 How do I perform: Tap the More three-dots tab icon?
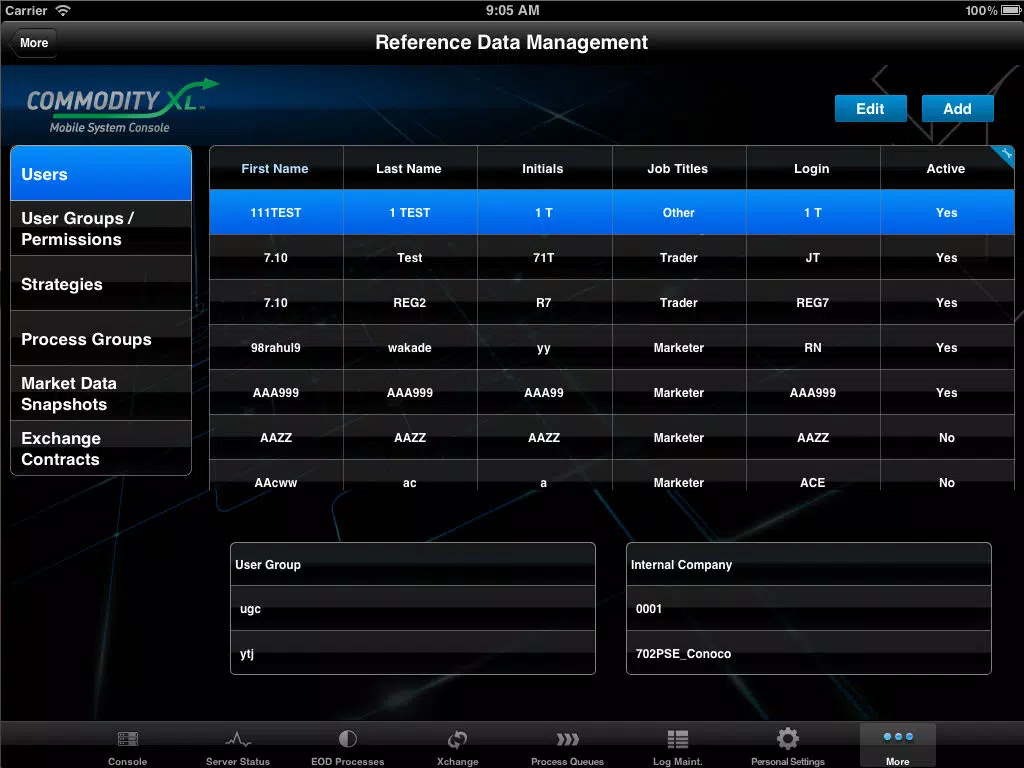tap(898, 737)
